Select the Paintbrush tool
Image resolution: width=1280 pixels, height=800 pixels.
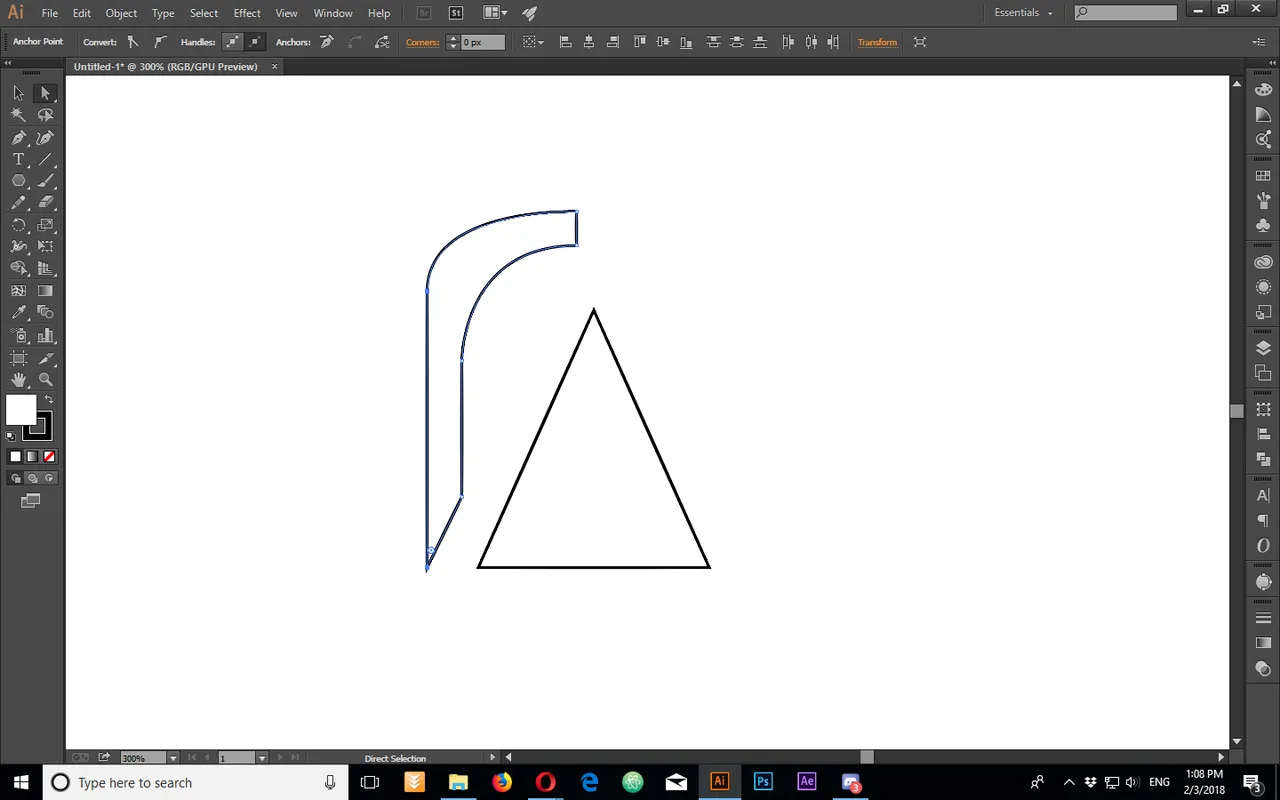tap(45, 181)
